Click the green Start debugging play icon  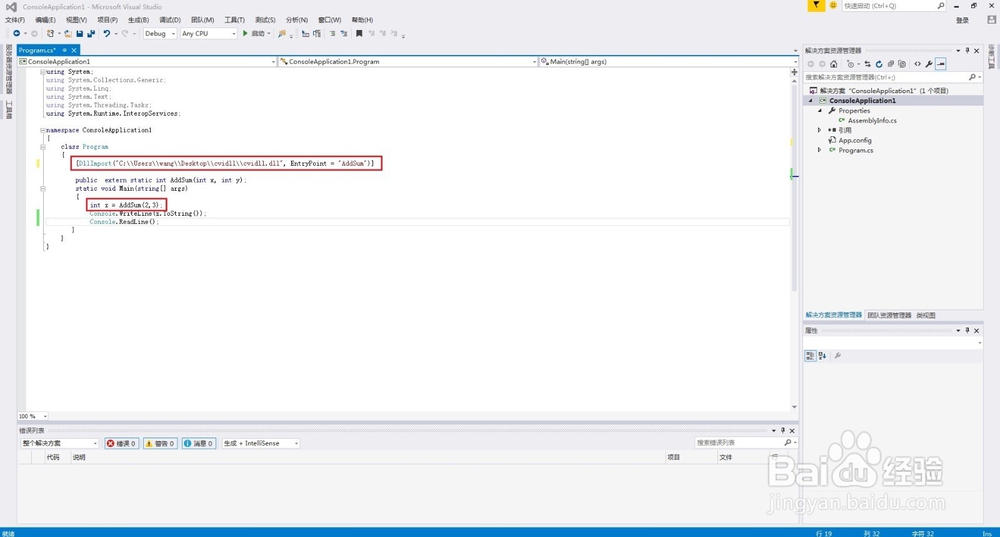point(245,33)
